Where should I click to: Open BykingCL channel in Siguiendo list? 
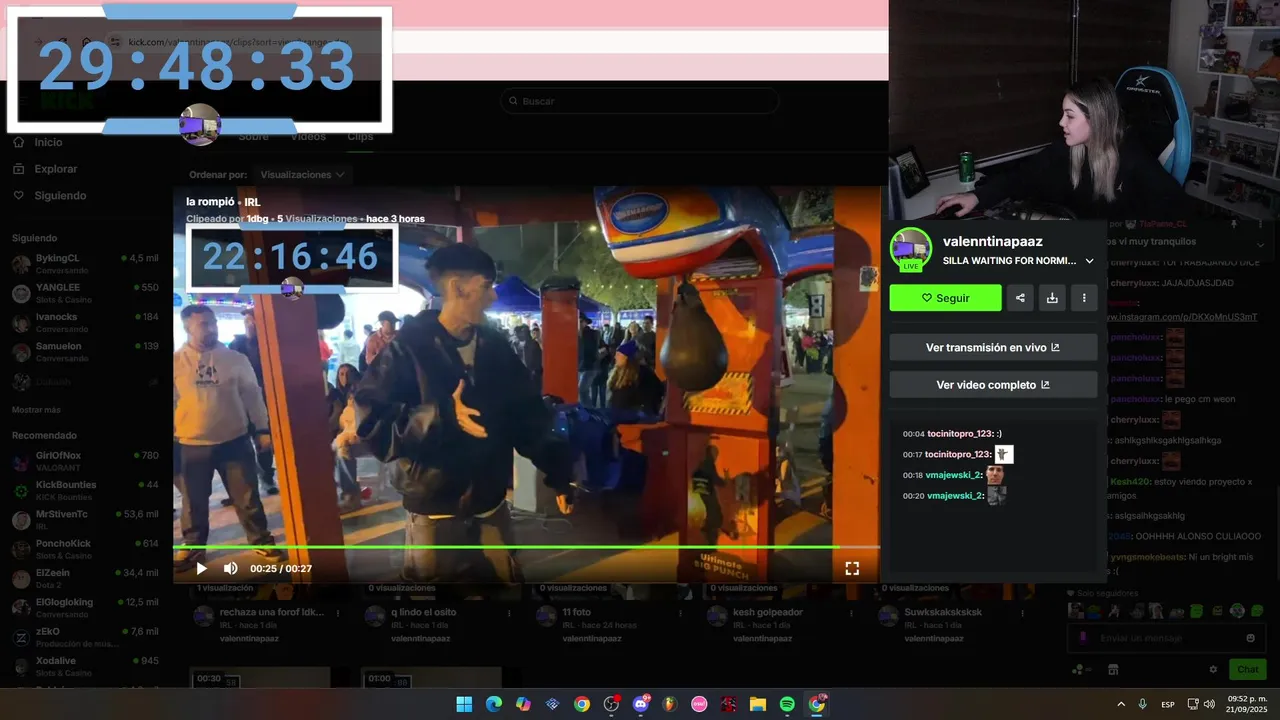(x=86, y=264)
